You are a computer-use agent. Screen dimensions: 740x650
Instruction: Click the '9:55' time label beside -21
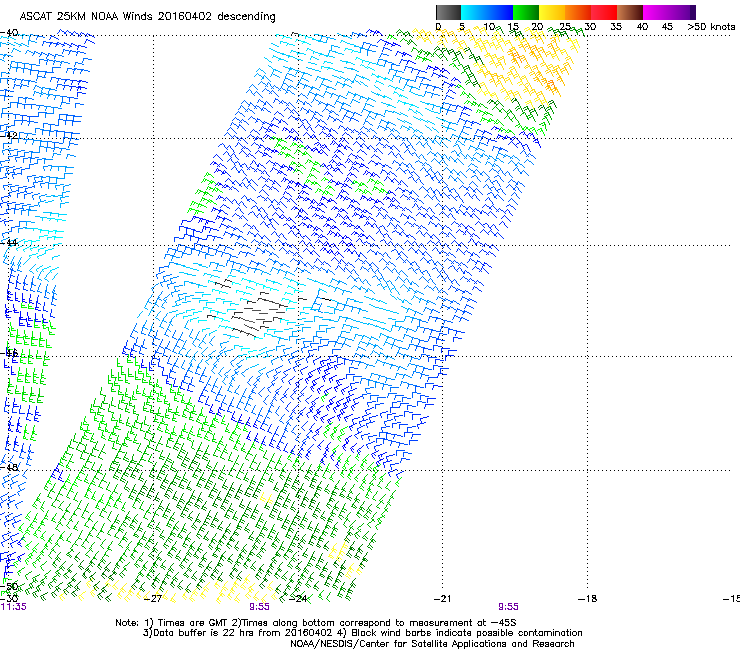(x=508, y=607)
